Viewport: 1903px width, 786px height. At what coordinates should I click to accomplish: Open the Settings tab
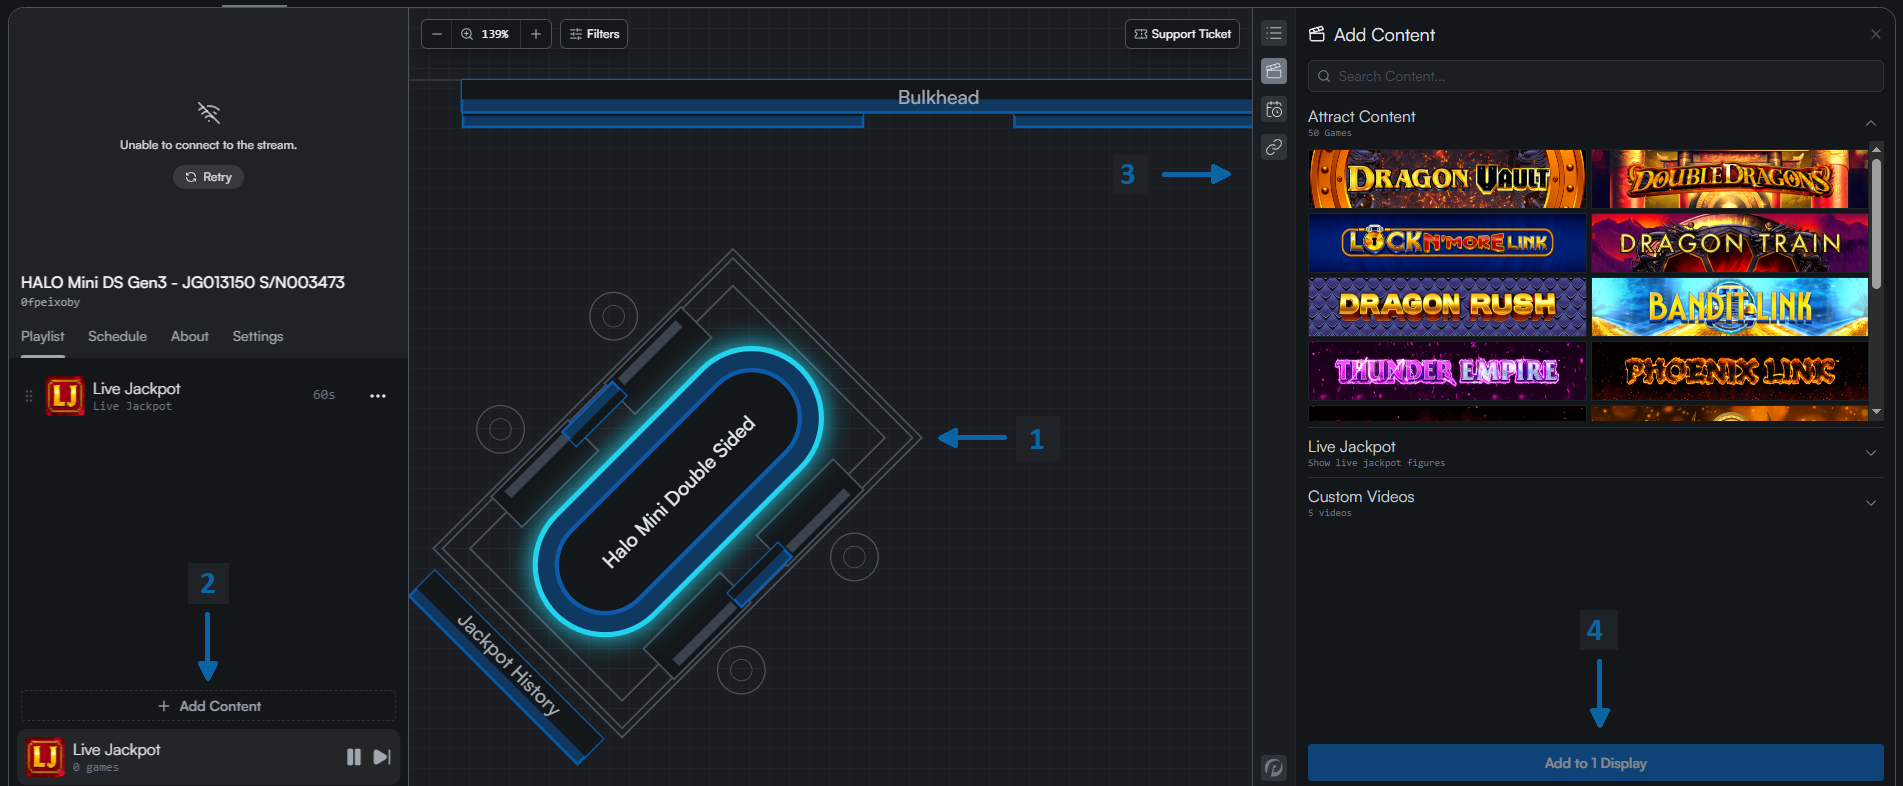258,337
